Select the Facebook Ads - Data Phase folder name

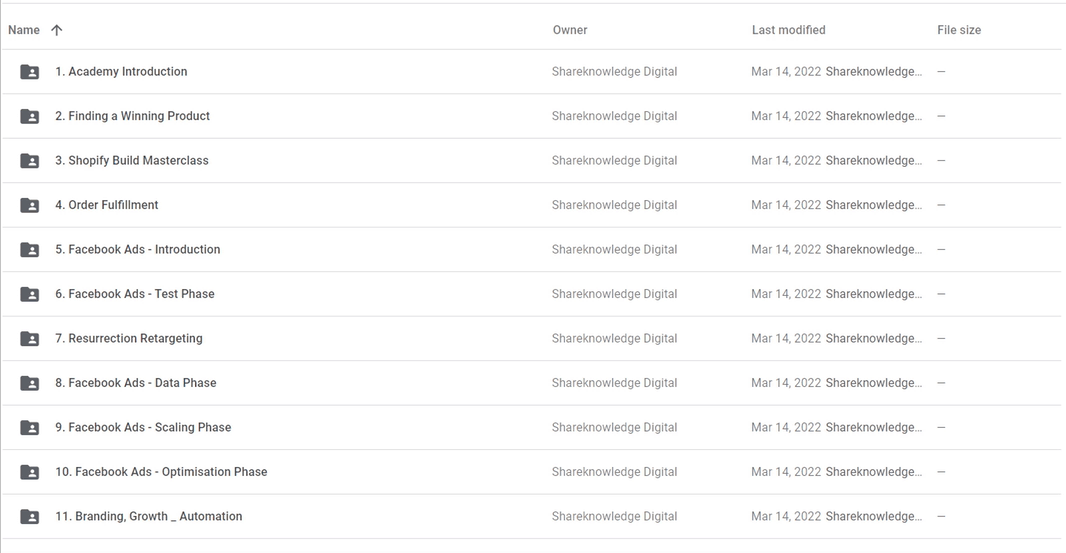coord(136,383)
